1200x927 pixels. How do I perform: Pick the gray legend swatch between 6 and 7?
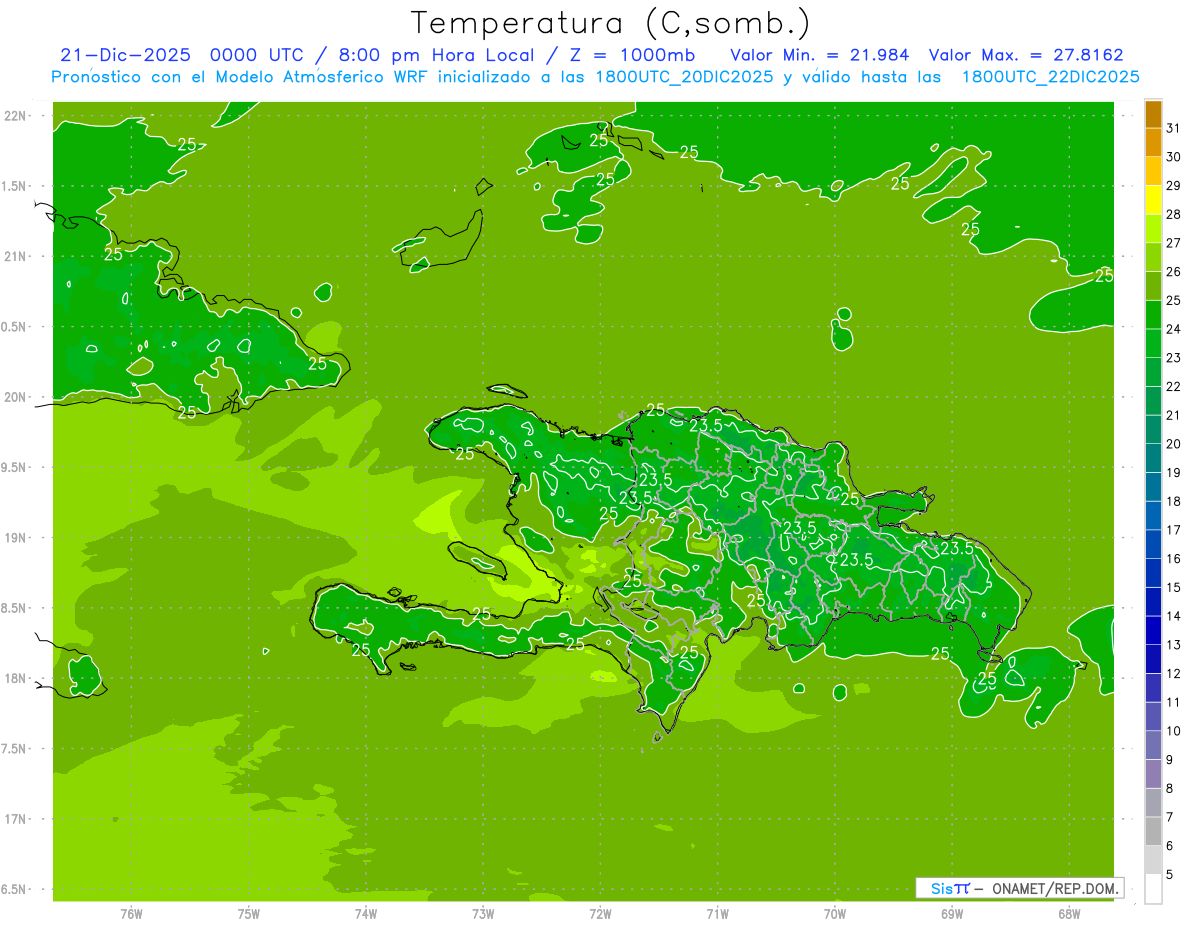[x=1153, y=831]
